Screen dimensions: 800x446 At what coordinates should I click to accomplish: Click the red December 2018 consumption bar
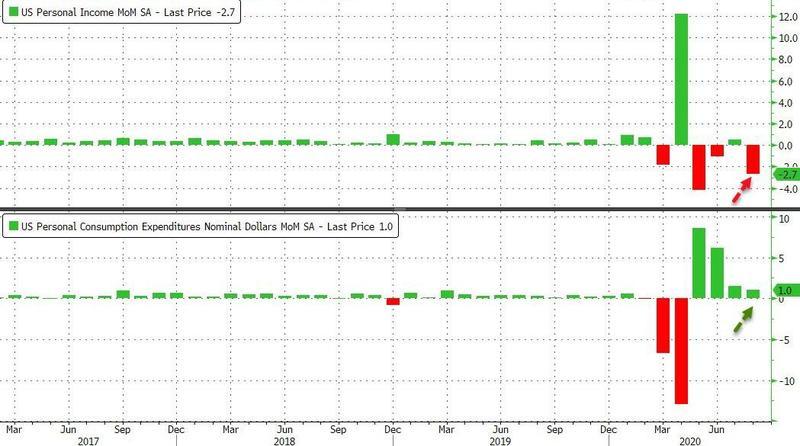tap(393, 301)
